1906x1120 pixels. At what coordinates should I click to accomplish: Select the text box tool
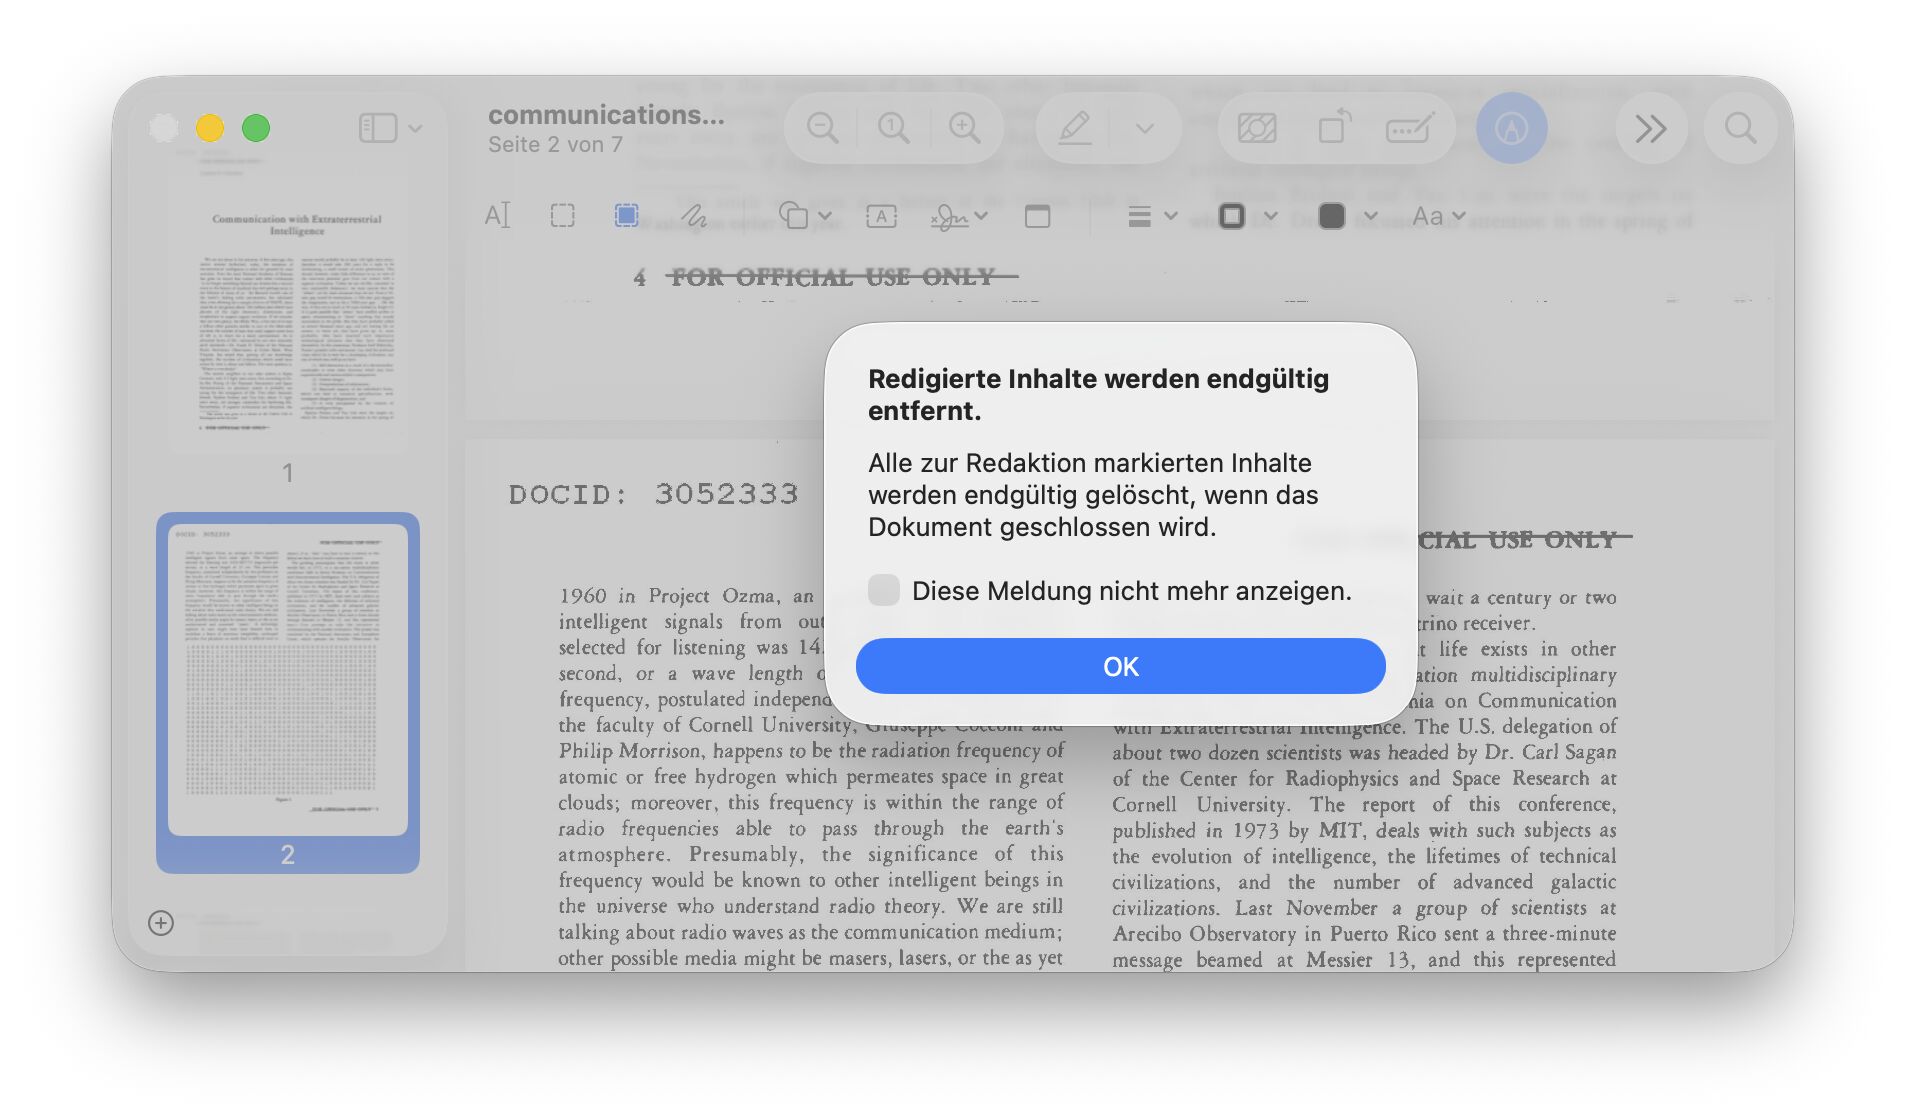pyautogui.click(x=881, y=216)
